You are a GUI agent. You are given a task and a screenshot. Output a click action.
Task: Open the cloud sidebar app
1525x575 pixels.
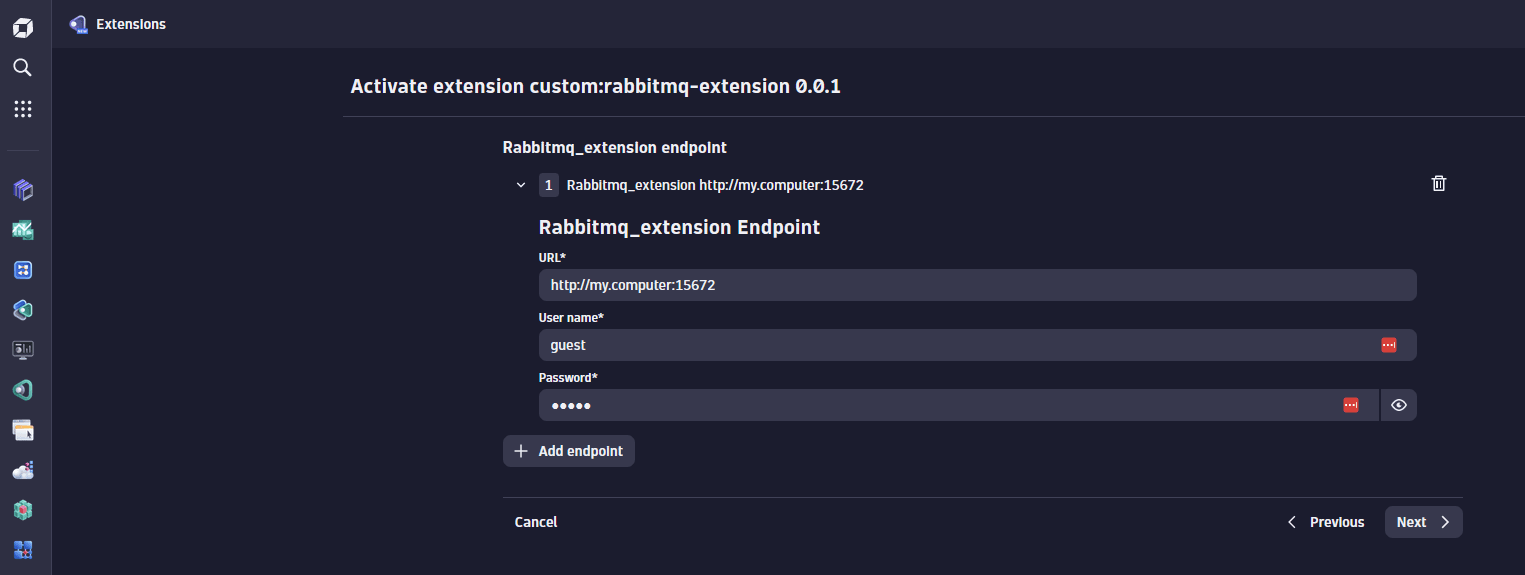click(23, 470)
